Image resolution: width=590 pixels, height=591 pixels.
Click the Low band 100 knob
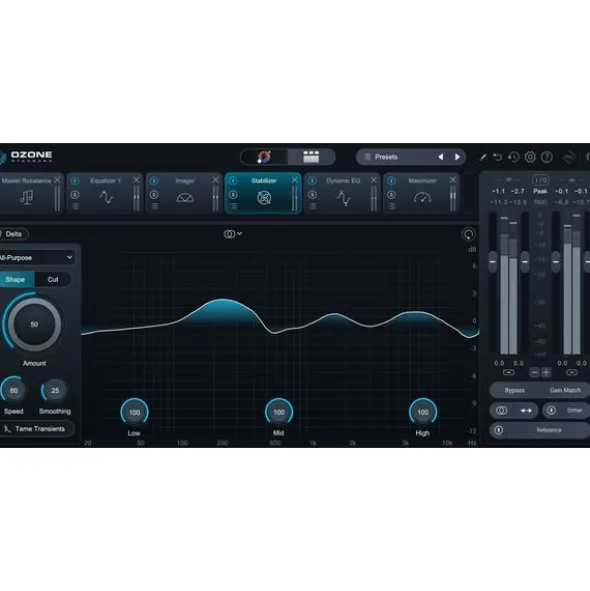click(x=135, y=412)
